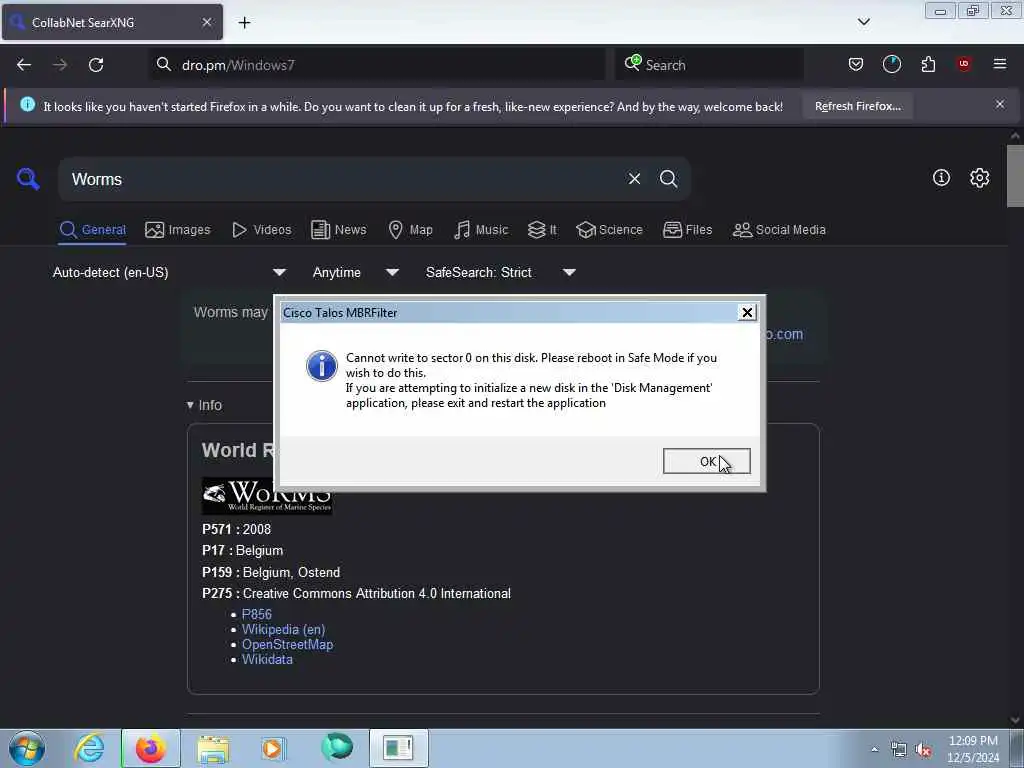Click inside the Worms search field

(340, 179)
